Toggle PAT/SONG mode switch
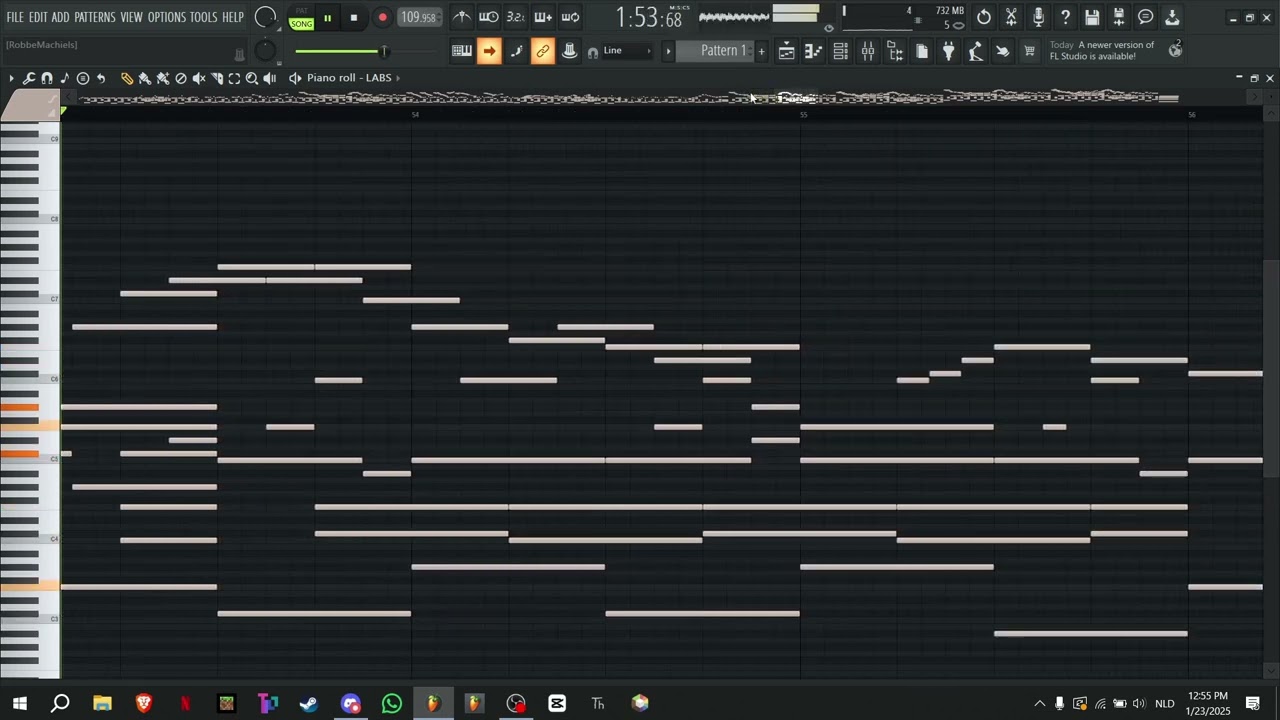 tap(301, 18)
